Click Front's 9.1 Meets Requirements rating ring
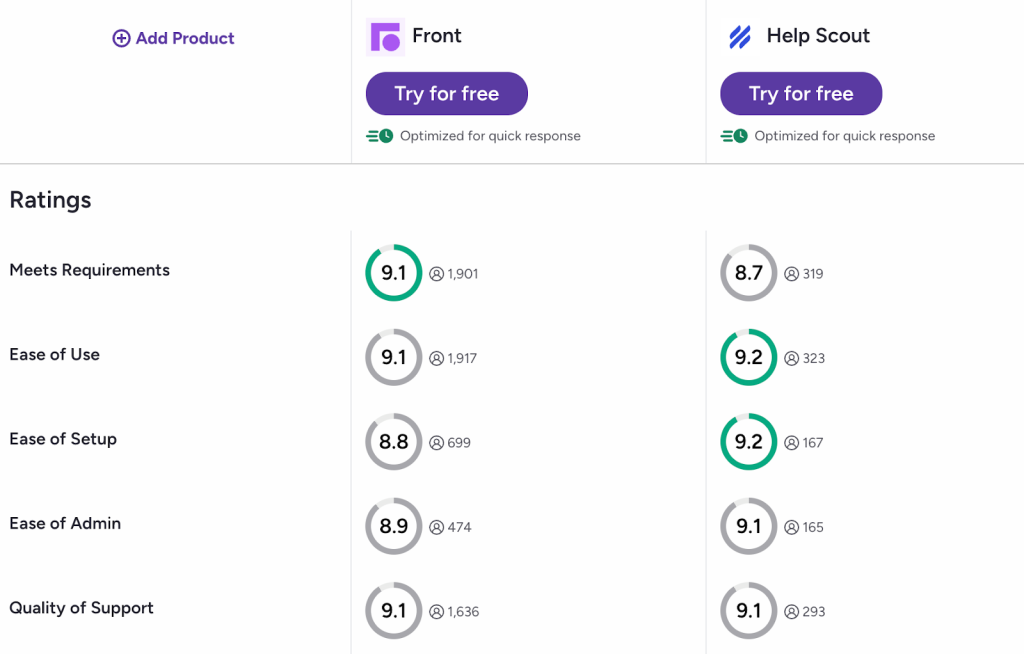1024x654 pixels. [x=393, y=272]
